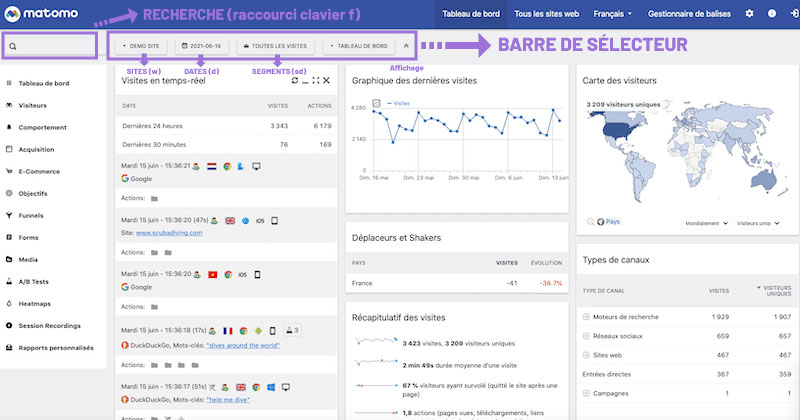Click the info icon in top bar
This screenshot has height=420, width=800.
(x=772, y=14)
